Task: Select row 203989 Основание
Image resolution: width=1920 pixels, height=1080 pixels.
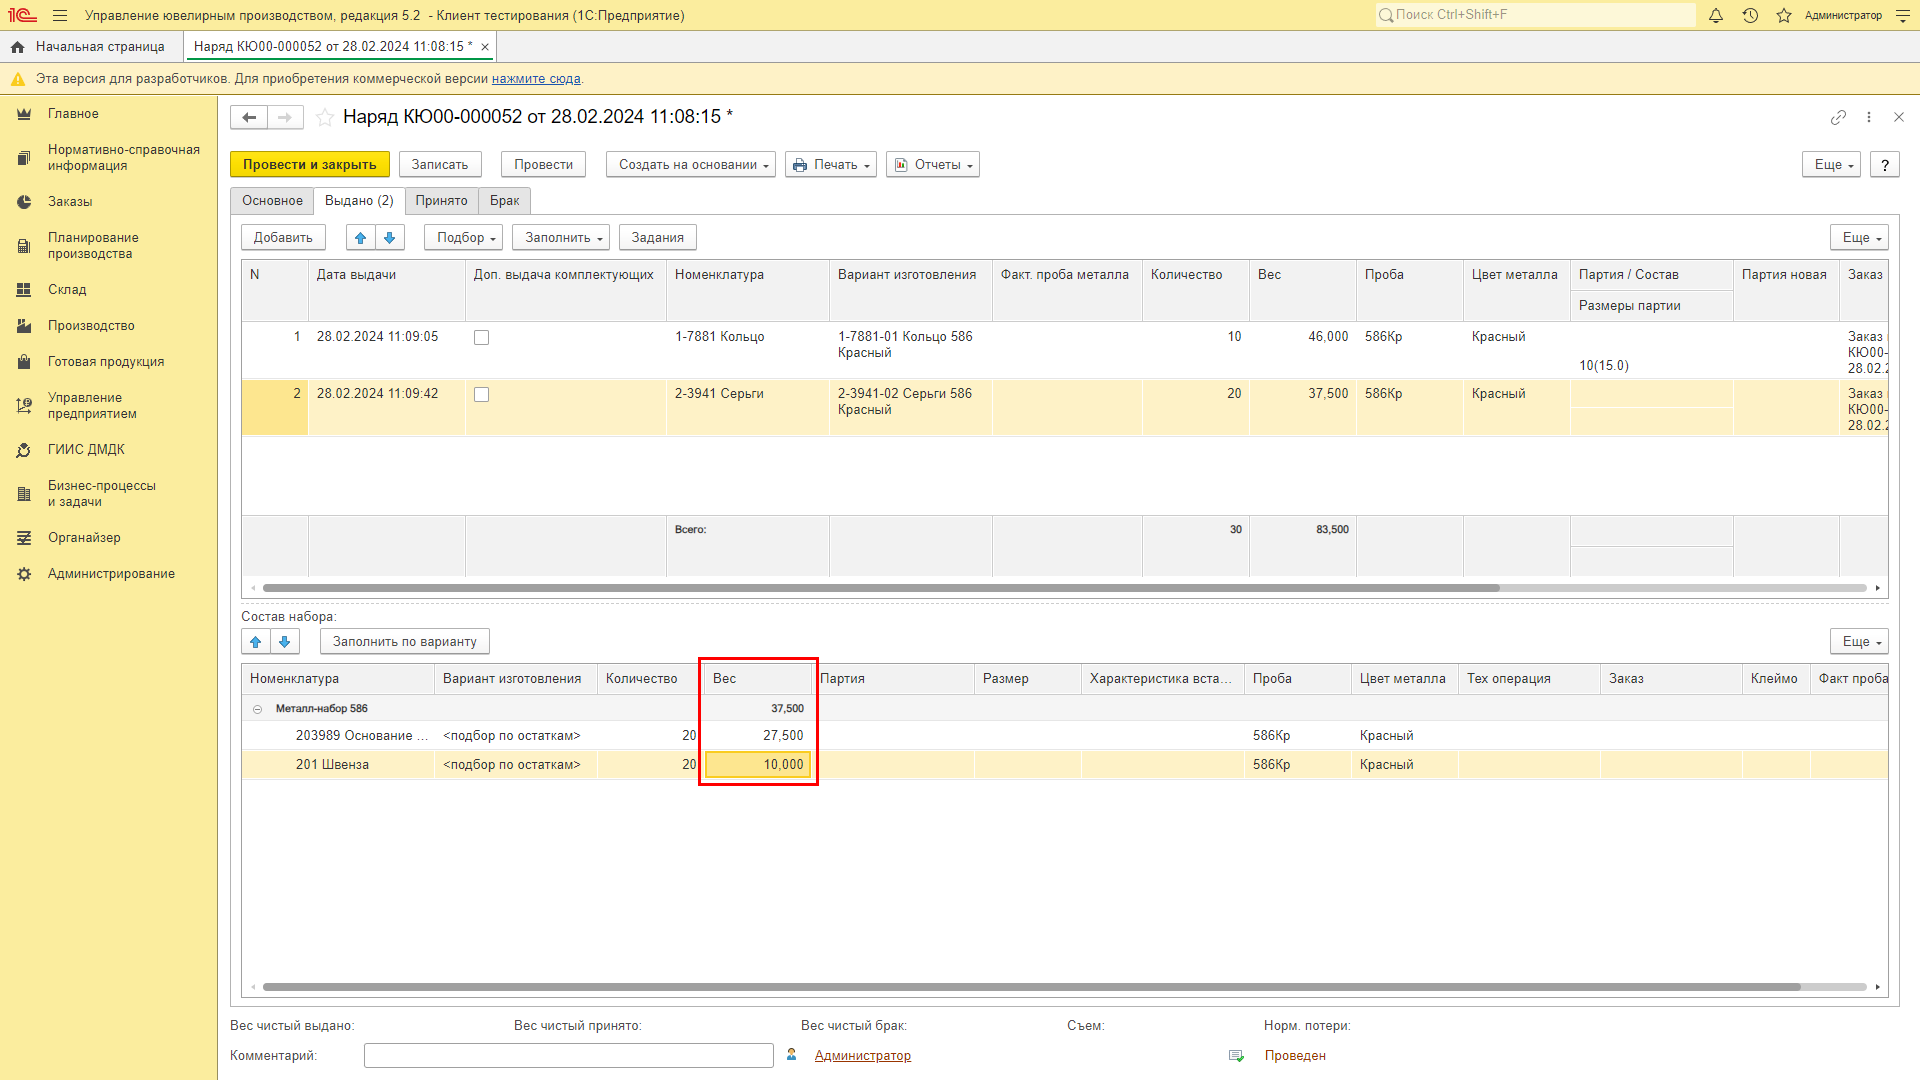Action: tap(1065, 736)
